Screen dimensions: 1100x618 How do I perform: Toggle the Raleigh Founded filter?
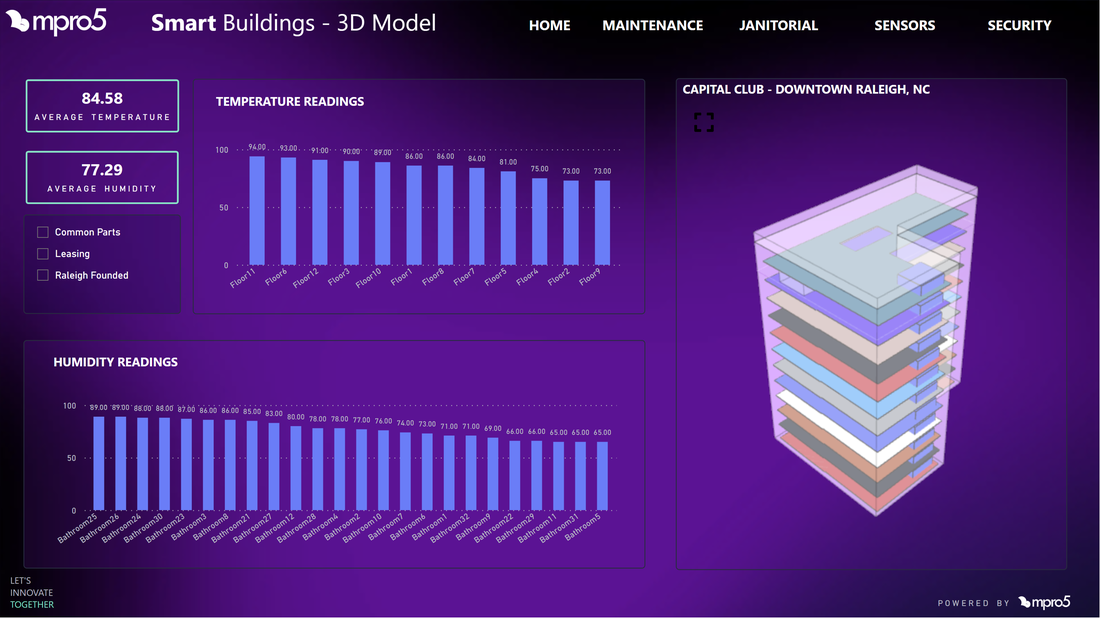(42, 275)
